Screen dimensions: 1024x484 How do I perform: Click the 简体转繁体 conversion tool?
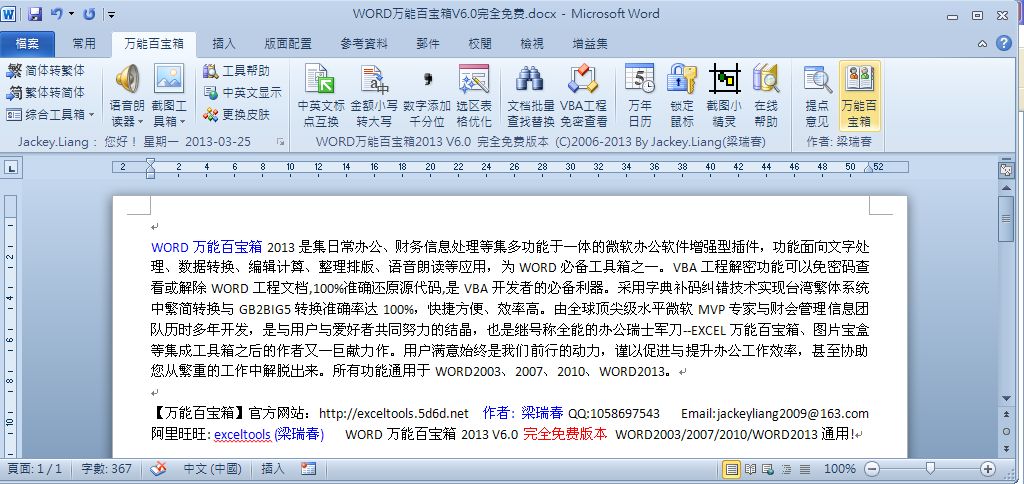46,71
